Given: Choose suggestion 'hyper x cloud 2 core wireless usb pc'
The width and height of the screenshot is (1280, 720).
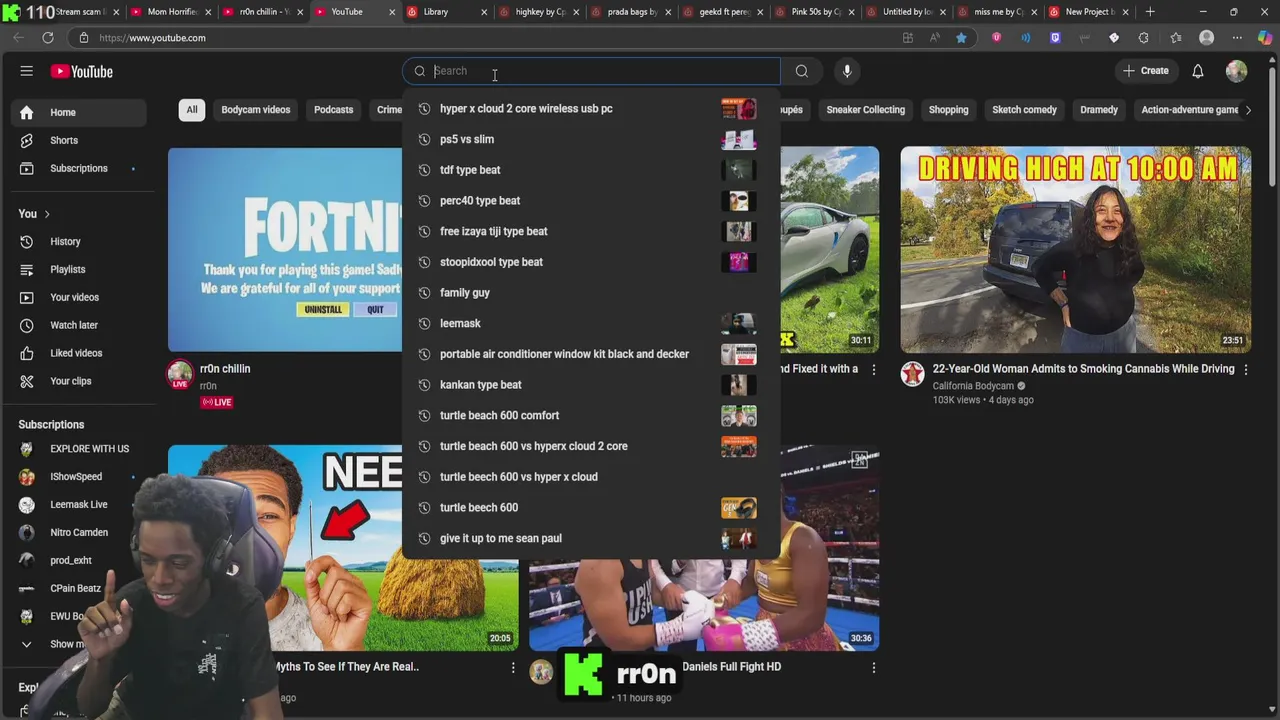Looking at the screenshot, I should point(591,109).
